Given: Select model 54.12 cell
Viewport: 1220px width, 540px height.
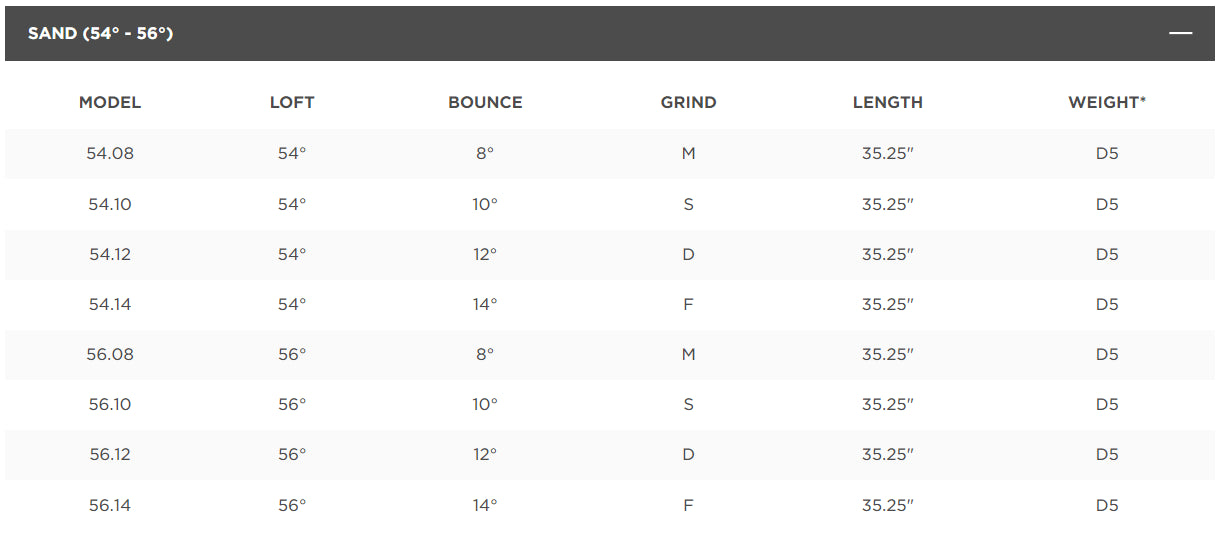Looking at the screenshot, I should pos(110,254).
